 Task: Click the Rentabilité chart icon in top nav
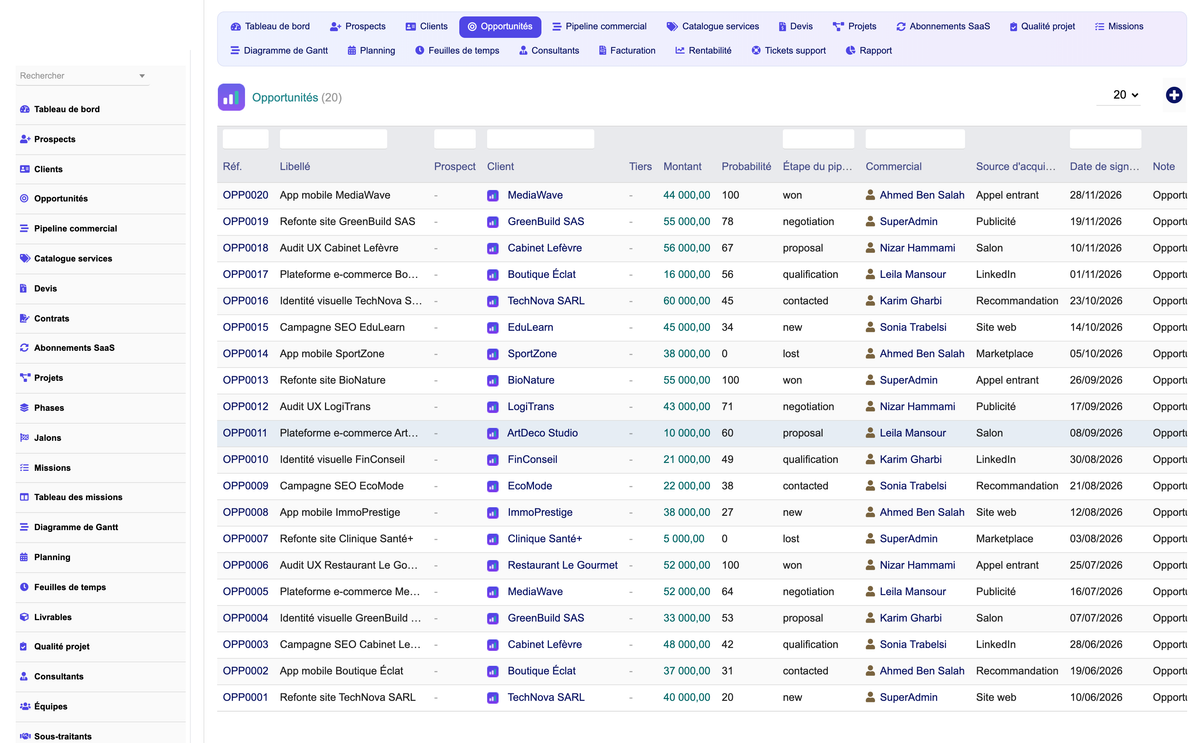680,50
